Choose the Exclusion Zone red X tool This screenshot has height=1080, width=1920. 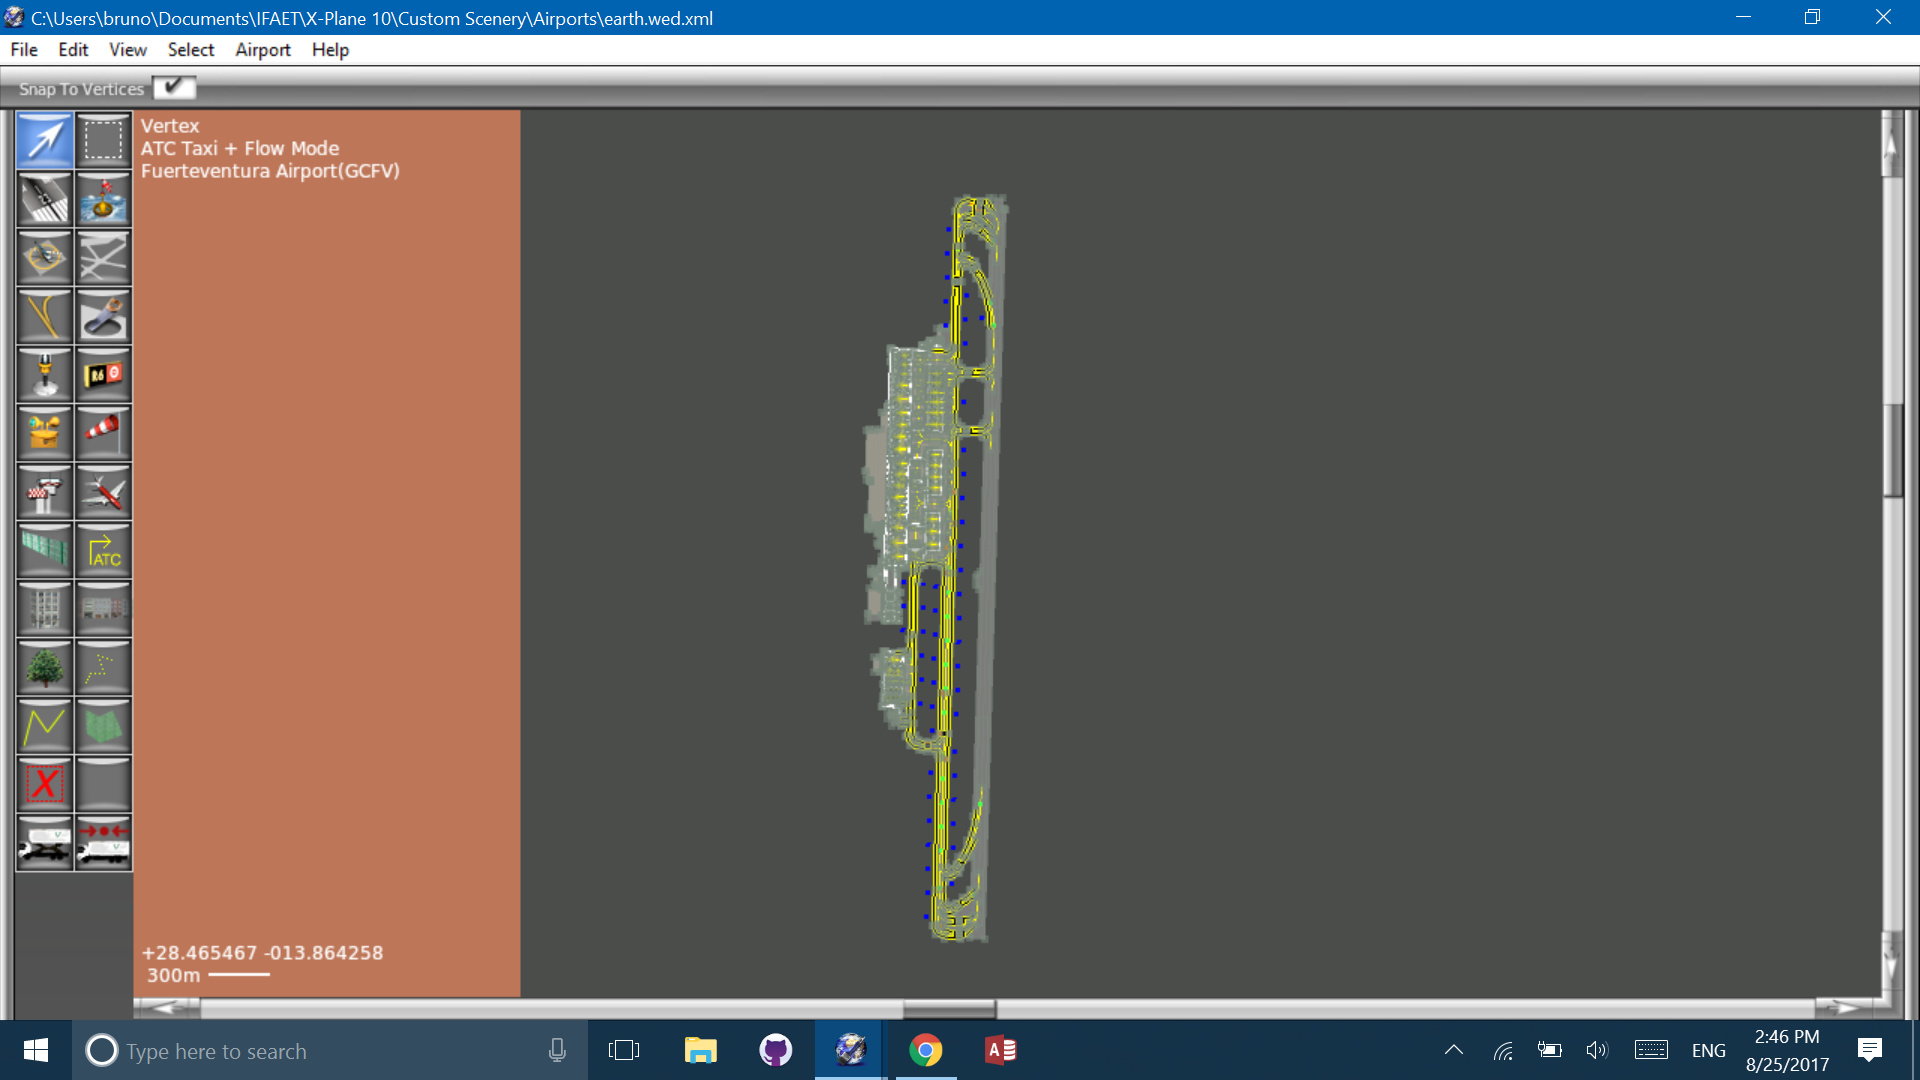tap(45, 784)
